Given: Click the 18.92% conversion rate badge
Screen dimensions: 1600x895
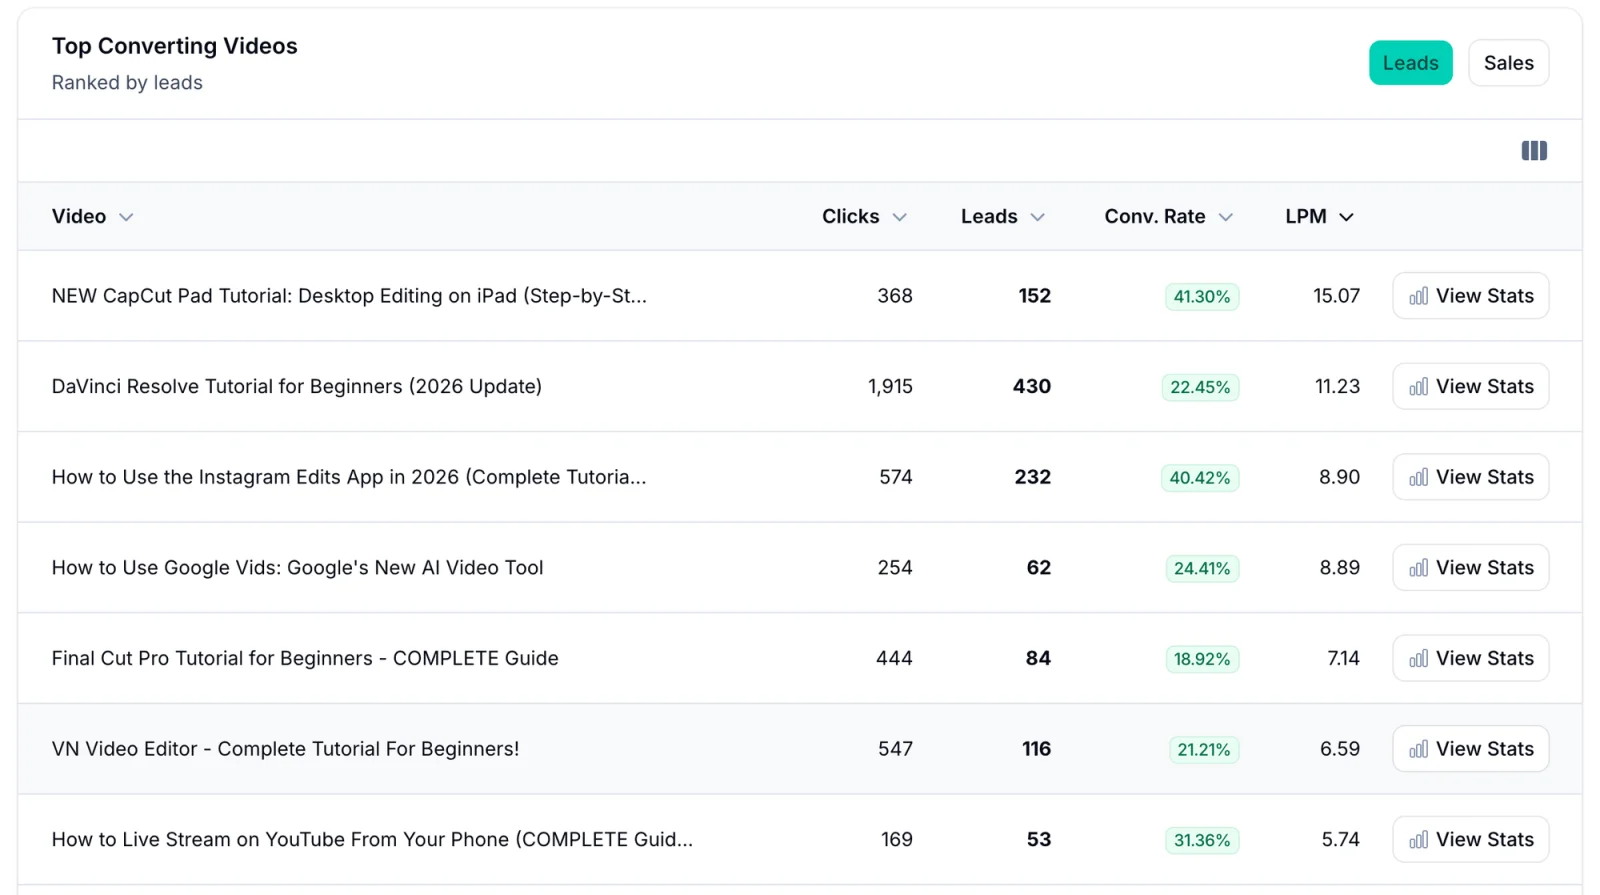Looking at the screenshot, I should coord(1202,659).
